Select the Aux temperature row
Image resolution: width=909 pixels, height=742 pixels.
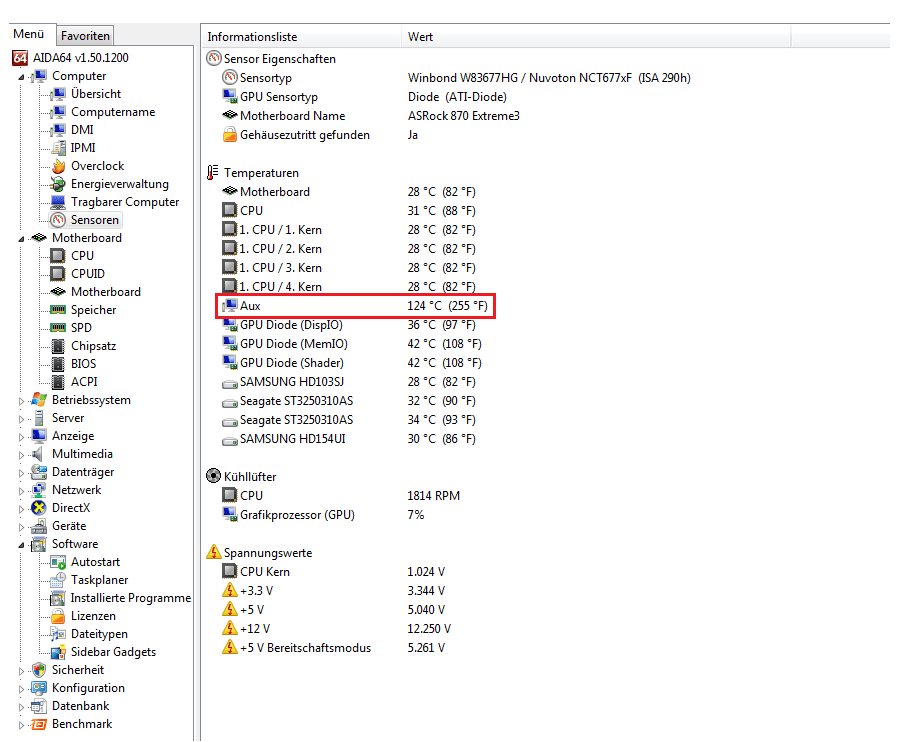pyautogui.click(x=355, y=305)
